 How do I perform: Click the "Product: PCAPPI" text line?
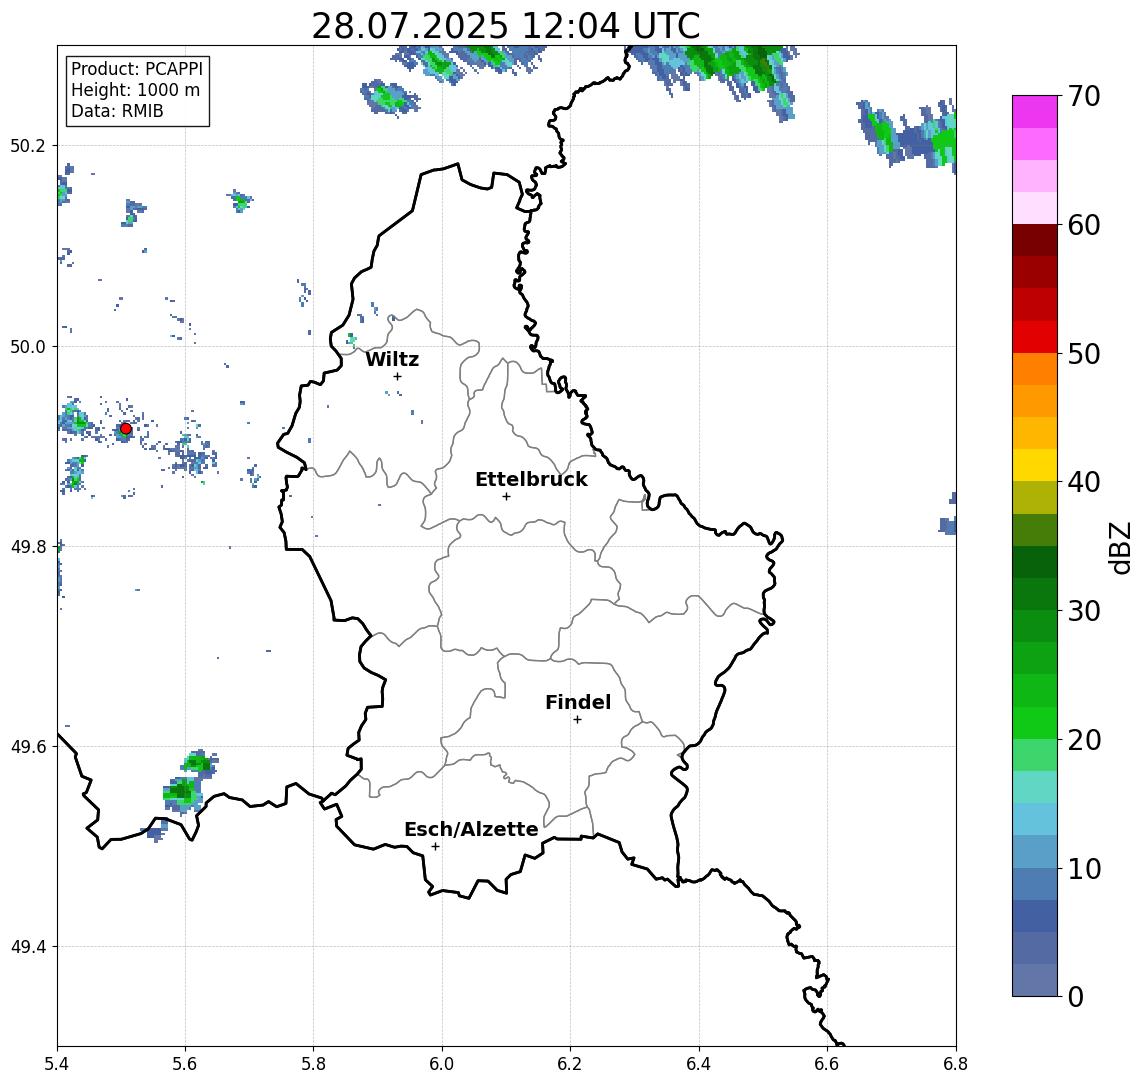pos(137,69)
